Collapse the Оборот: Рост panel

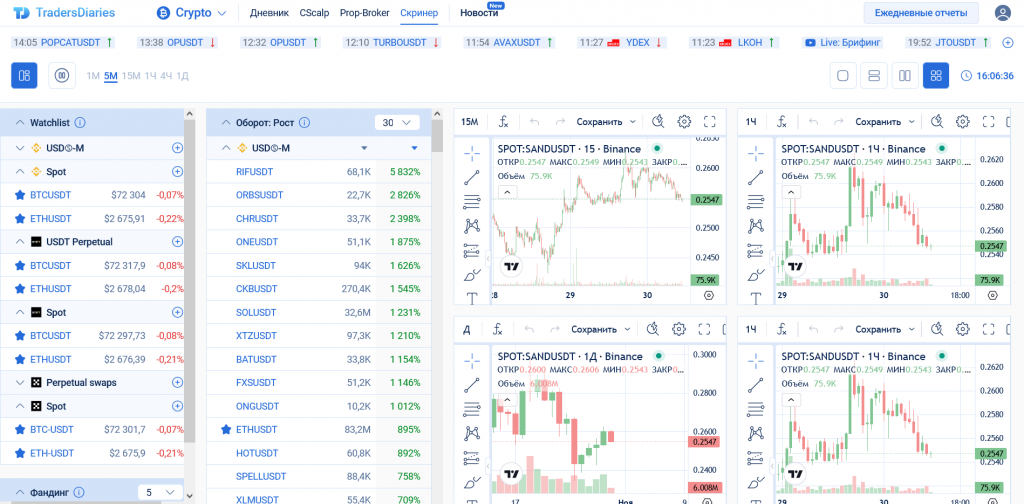[x=227, y=122]
